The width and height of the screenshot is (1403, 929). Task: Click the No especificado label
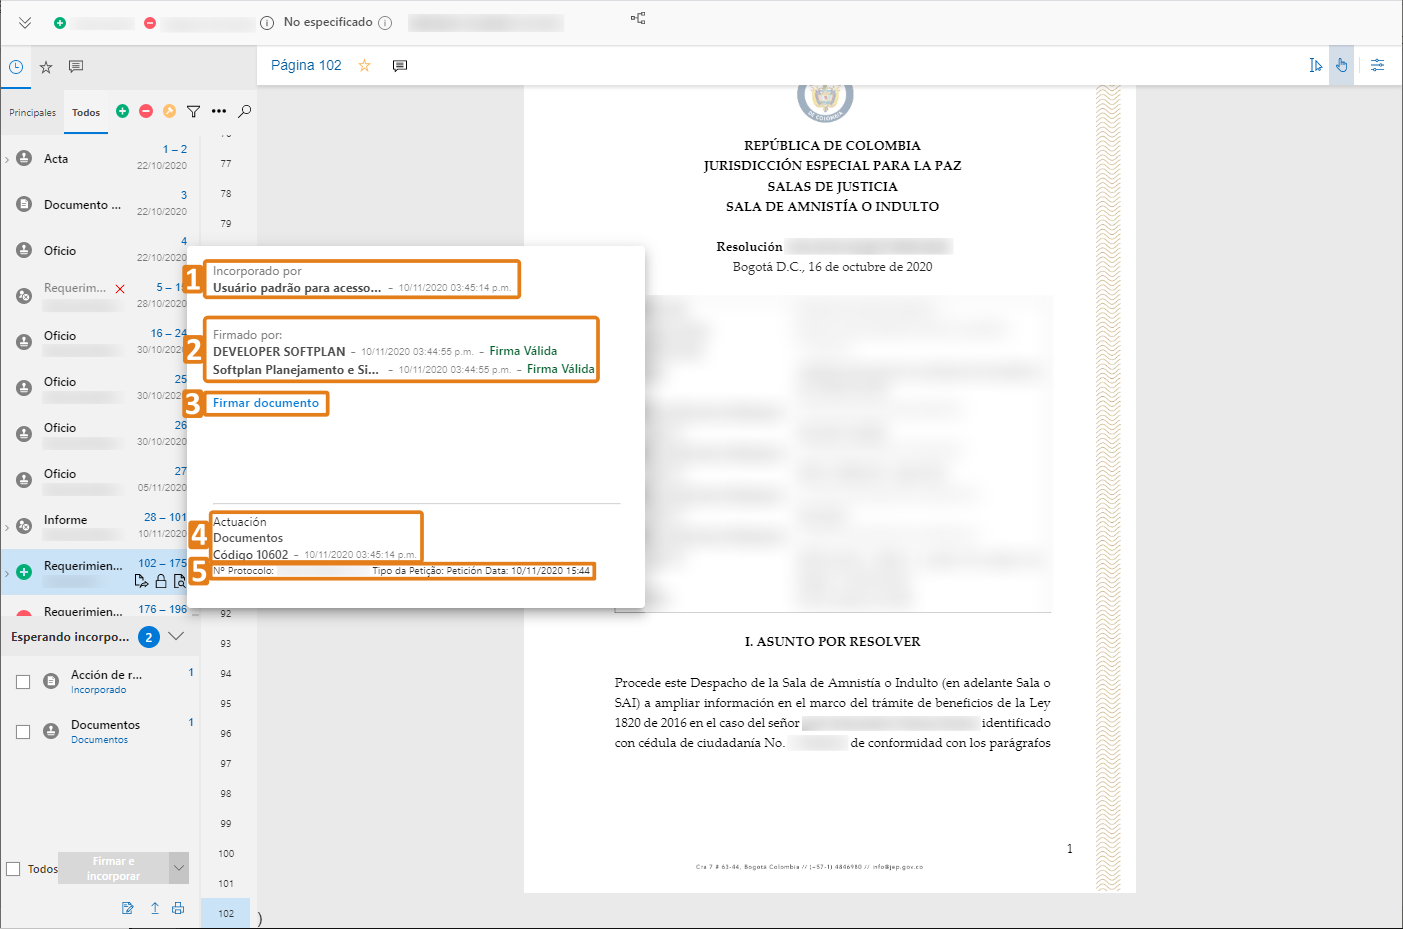(x=328, y=22)
